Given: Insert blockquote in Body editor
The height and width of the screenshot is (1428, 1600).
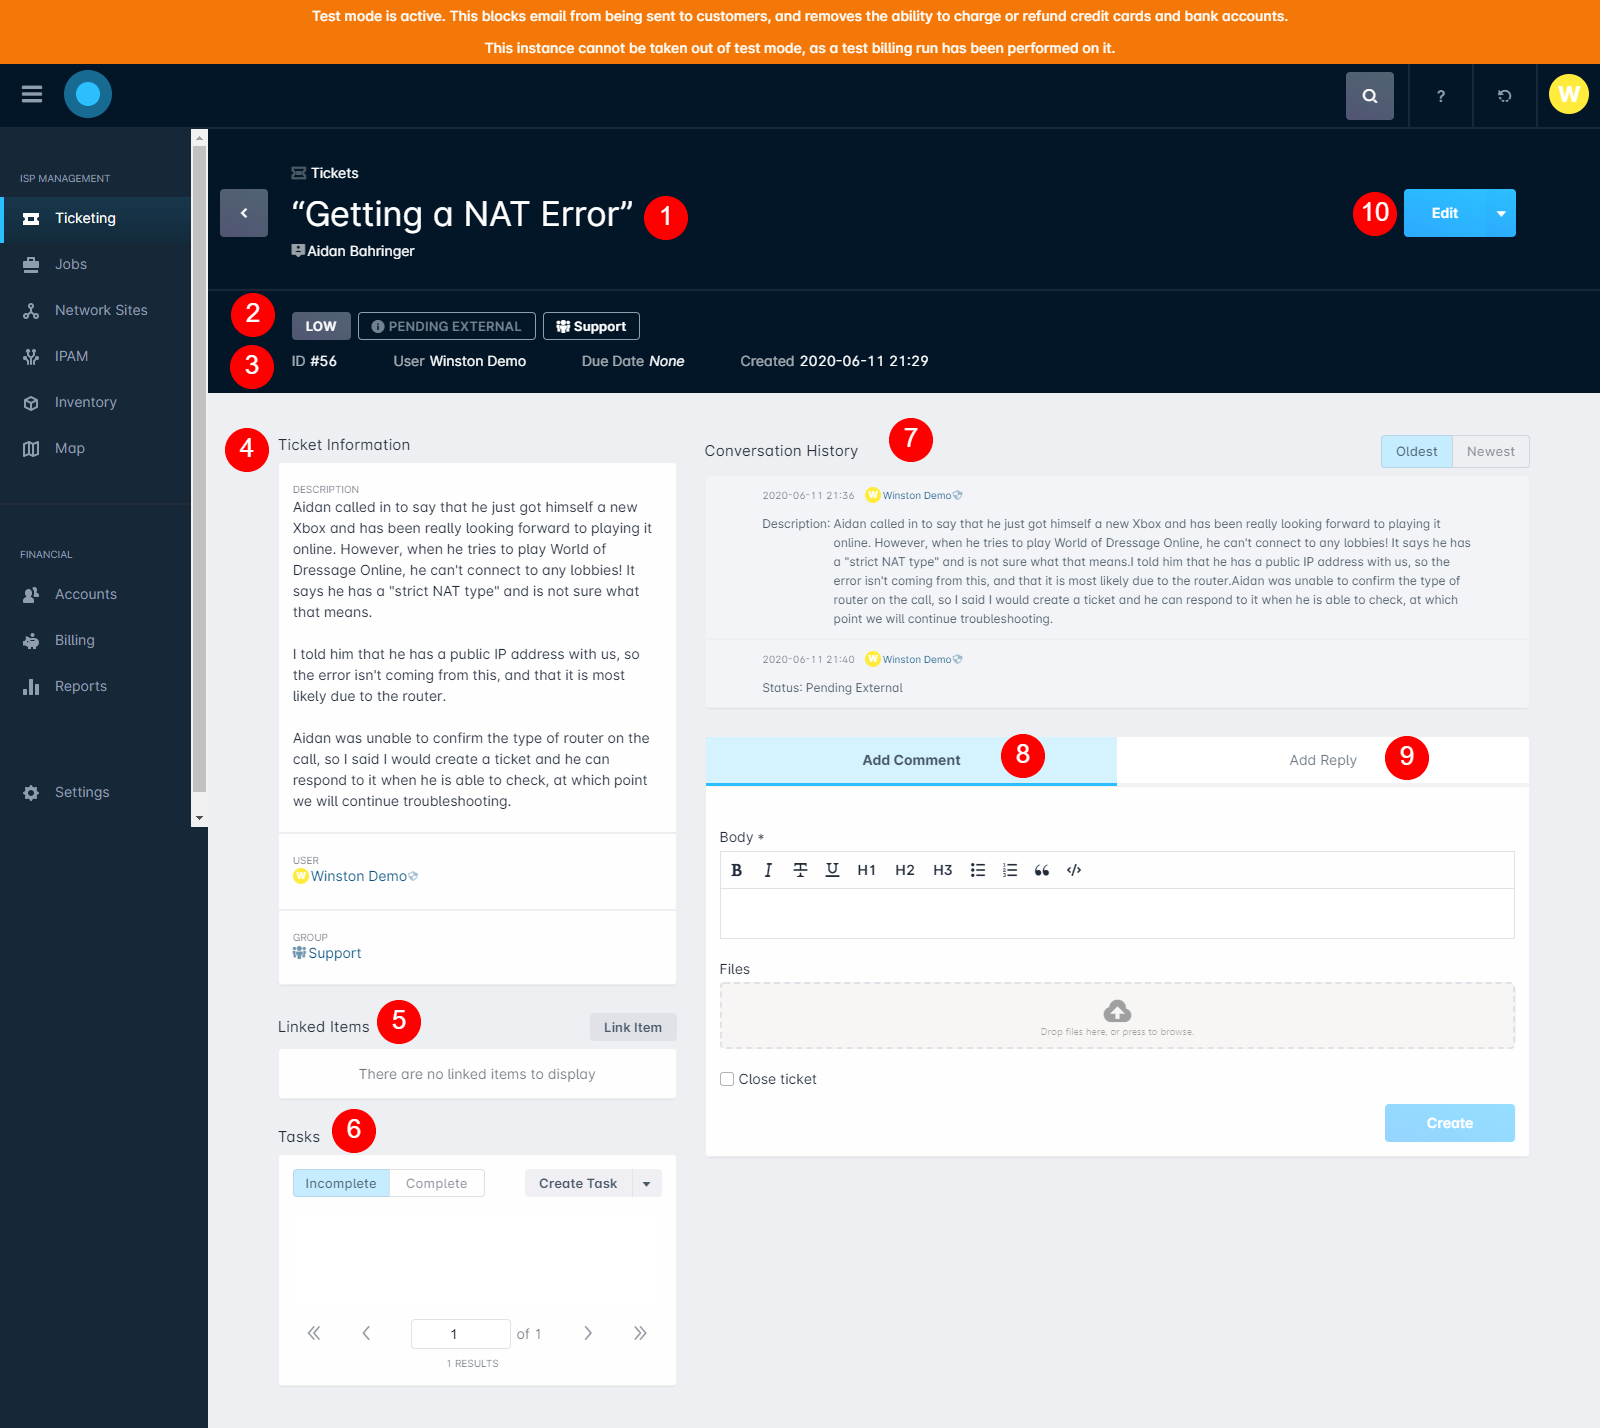Looking at the screenshot, I should (x=1042, y=870).
